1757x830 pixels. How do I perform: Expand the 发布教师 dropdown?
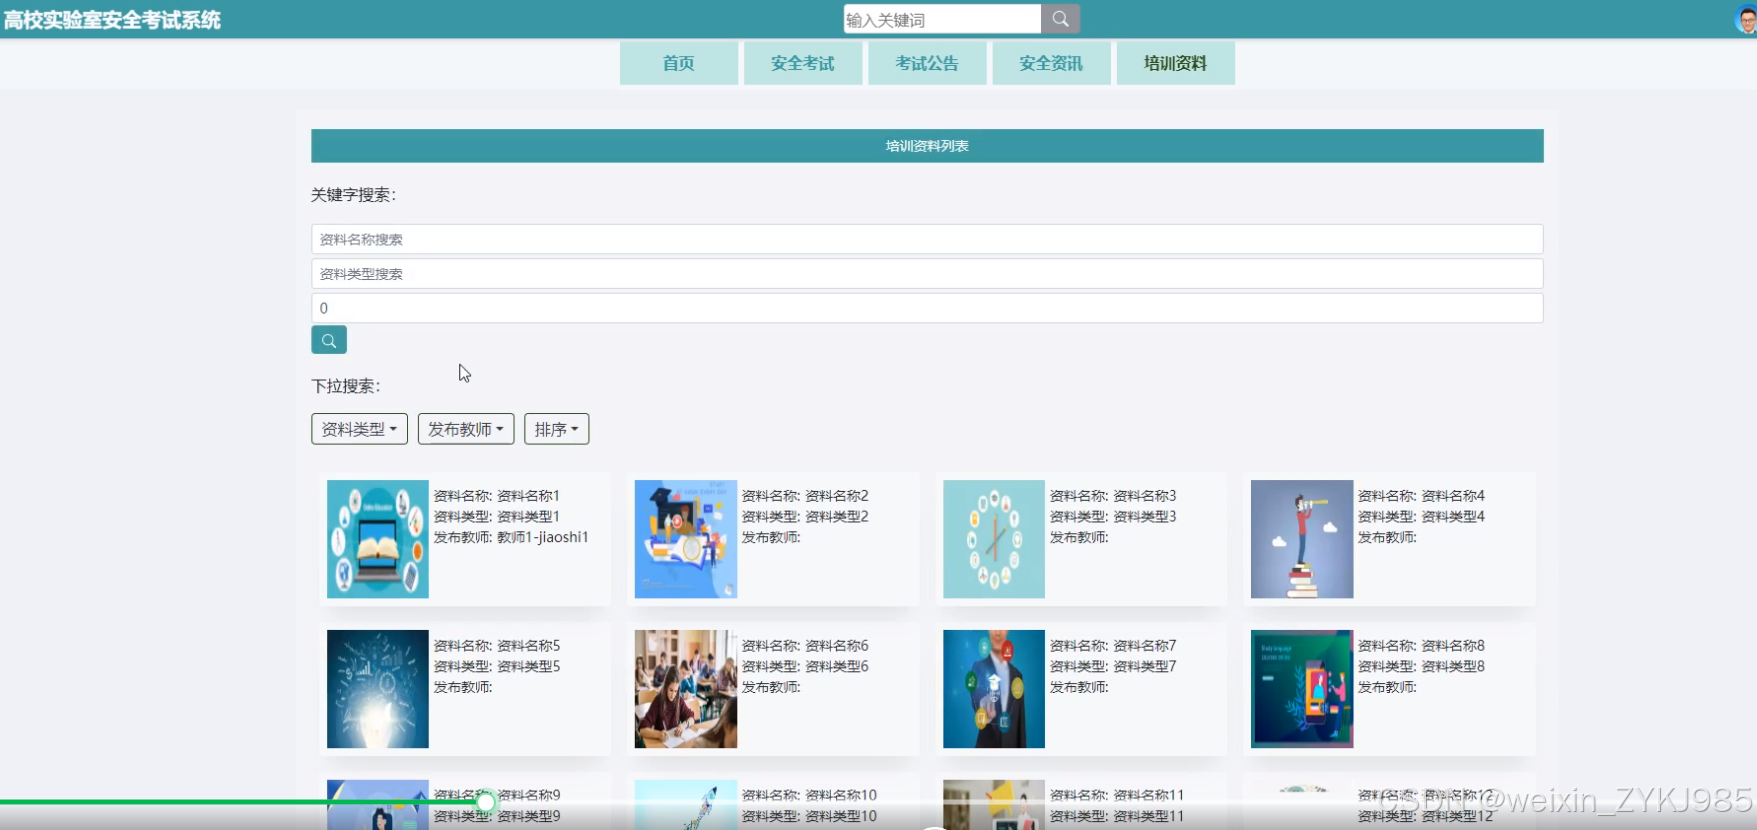(x=466, y=429)
